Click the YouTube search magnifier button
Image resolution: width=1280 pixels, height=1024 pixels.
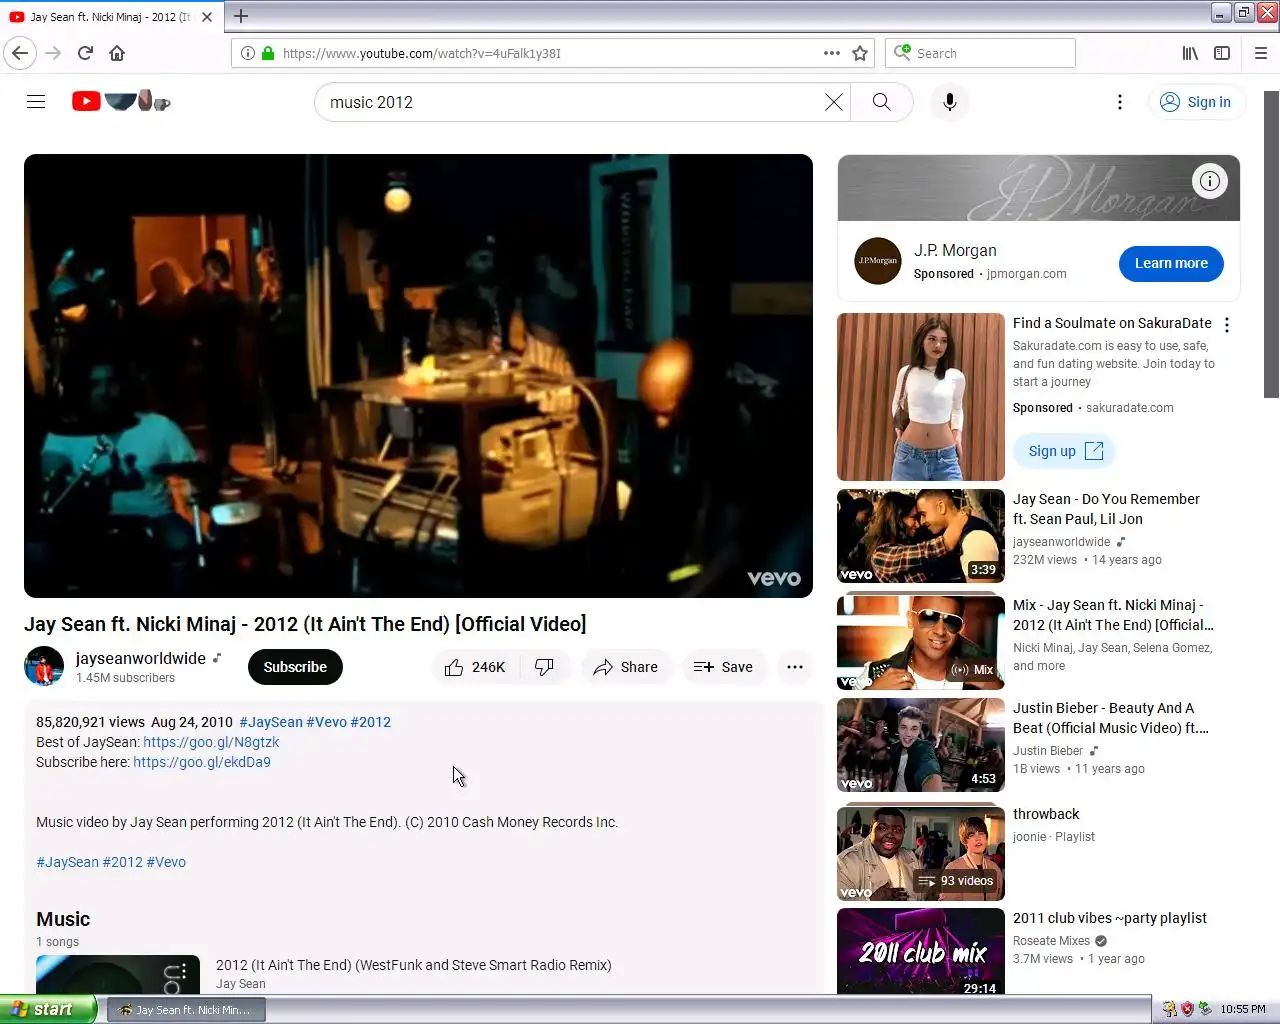coord(881,102)
